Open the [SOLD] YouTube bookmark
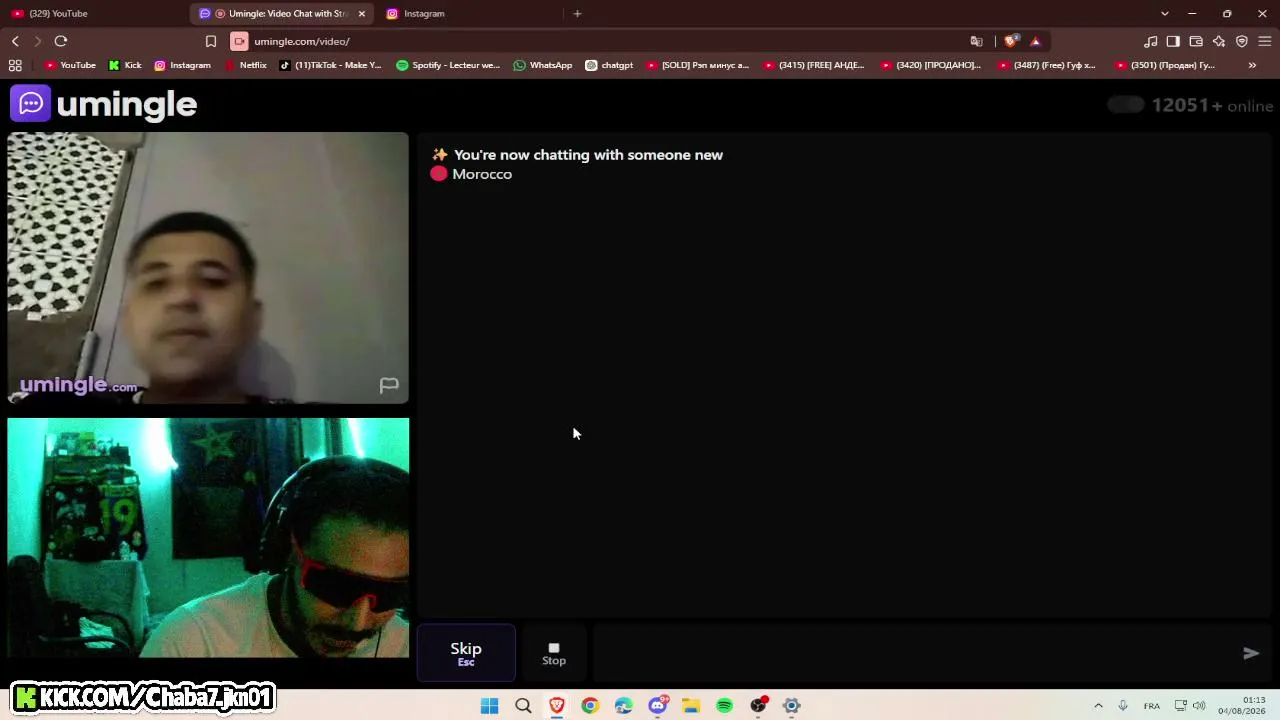Image resolution: width=1280 pixels, height=720 pixels. click(697, 65)
